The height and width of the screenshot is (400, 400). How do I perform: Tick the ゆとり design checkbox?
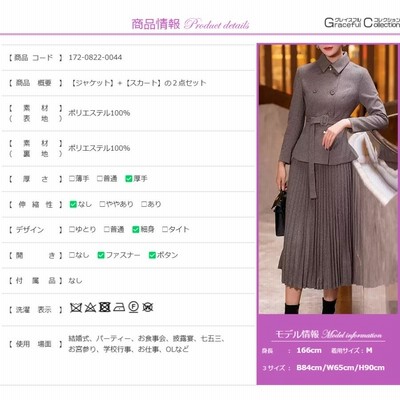(72, 229)
